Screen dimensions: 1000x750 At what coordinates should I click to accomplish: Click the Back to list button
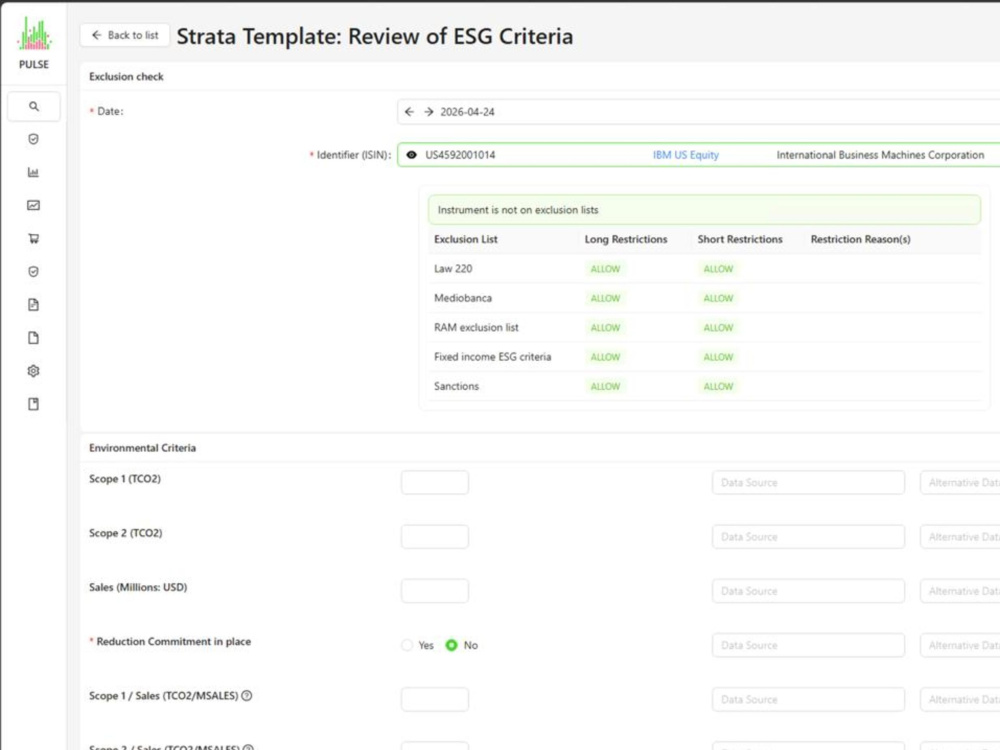coord(125,35)
